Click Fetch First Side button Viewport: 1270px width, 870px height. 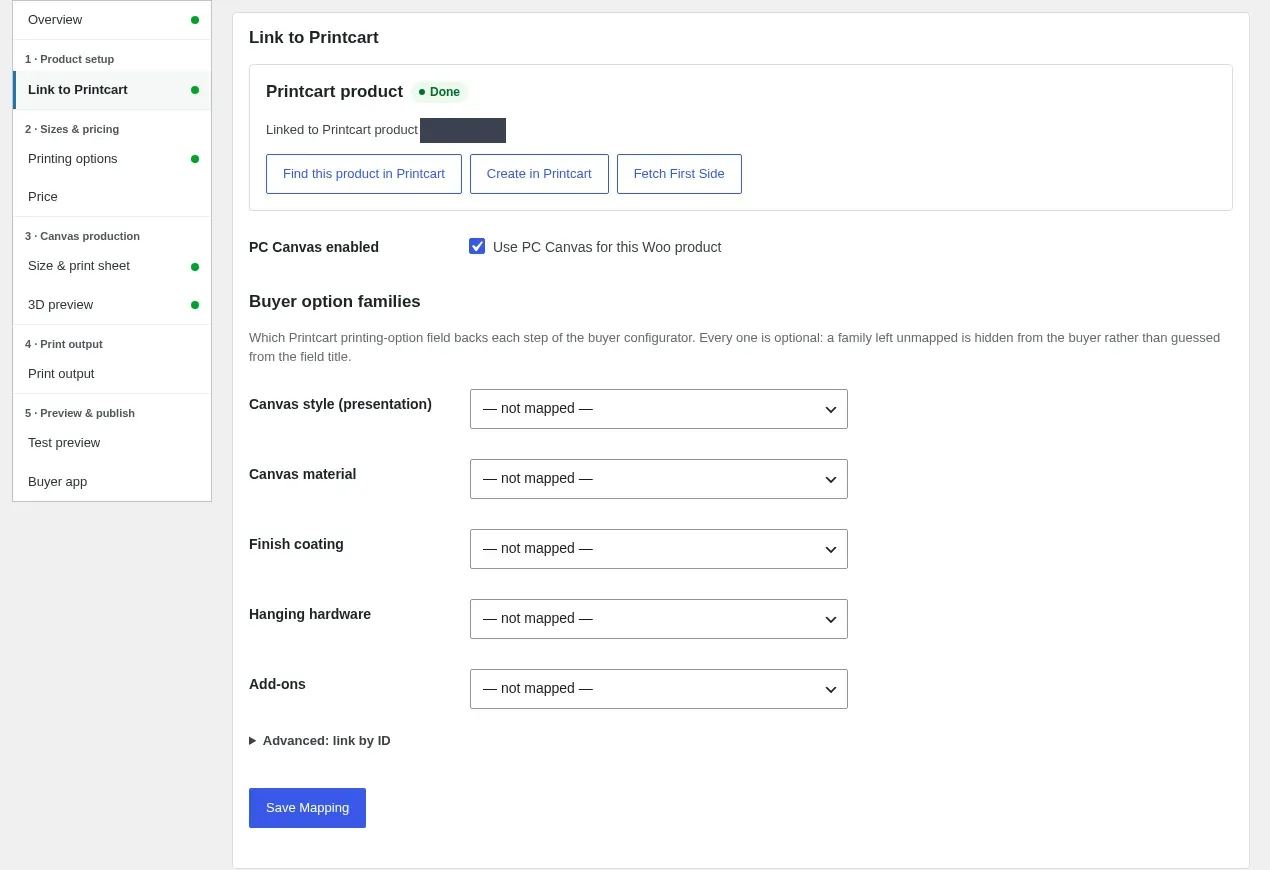pyautogui.click(x=679, y=174)
